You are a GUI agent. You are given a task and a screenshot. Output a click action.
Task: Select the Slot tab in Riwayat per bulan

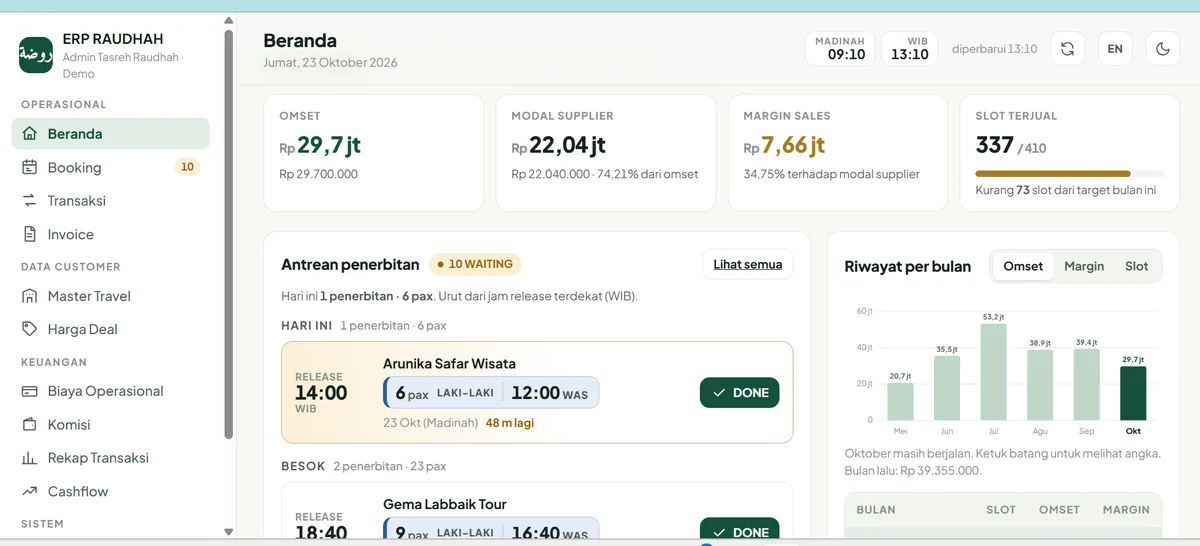1137,266
